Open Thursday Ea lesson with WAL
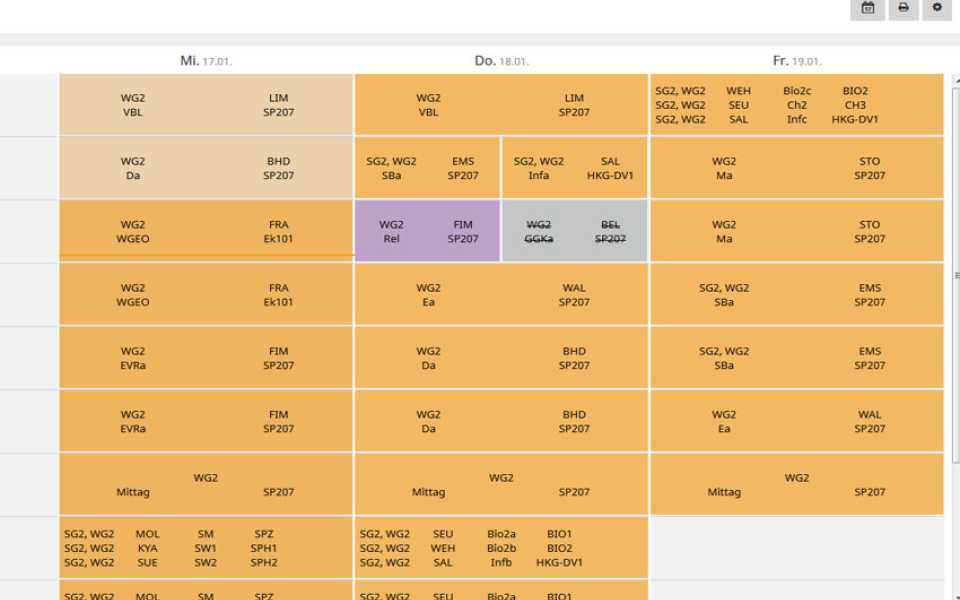Image resolution: width=960 pixels, height=600 pixels. pyautogui.click(x=501, y=295)
